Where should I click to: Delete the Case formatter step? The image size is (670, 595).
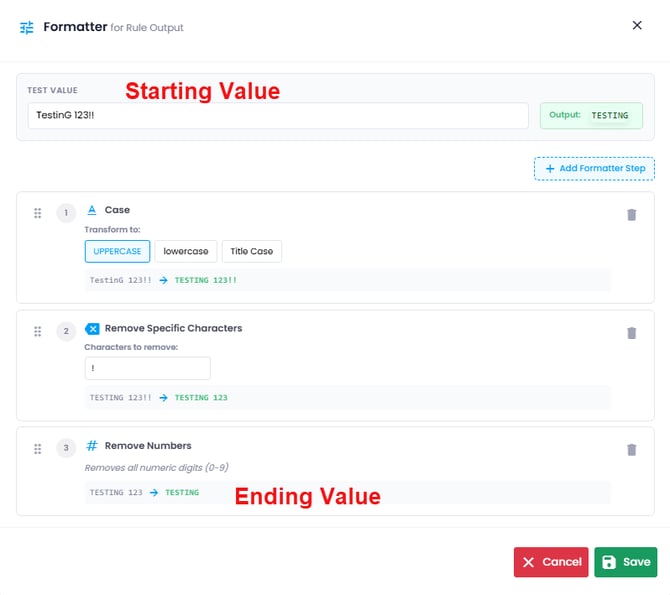[x=631, y=215]
